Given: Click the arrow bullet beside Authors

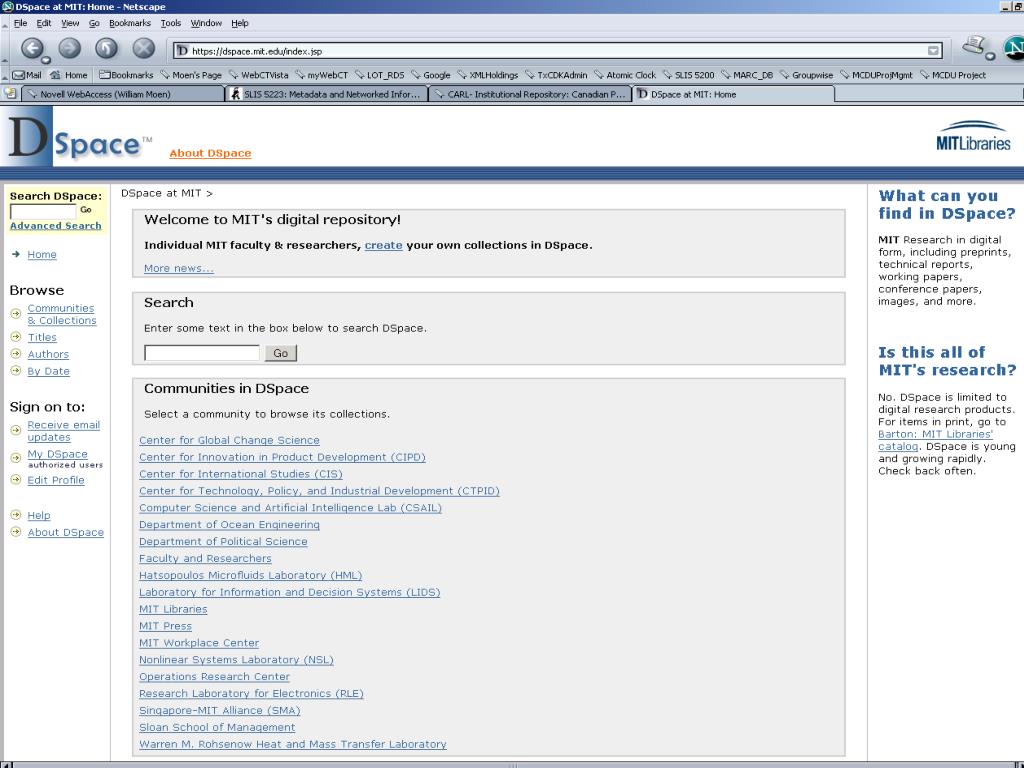Looking at the screenshot, I should [x=16, y=354].
